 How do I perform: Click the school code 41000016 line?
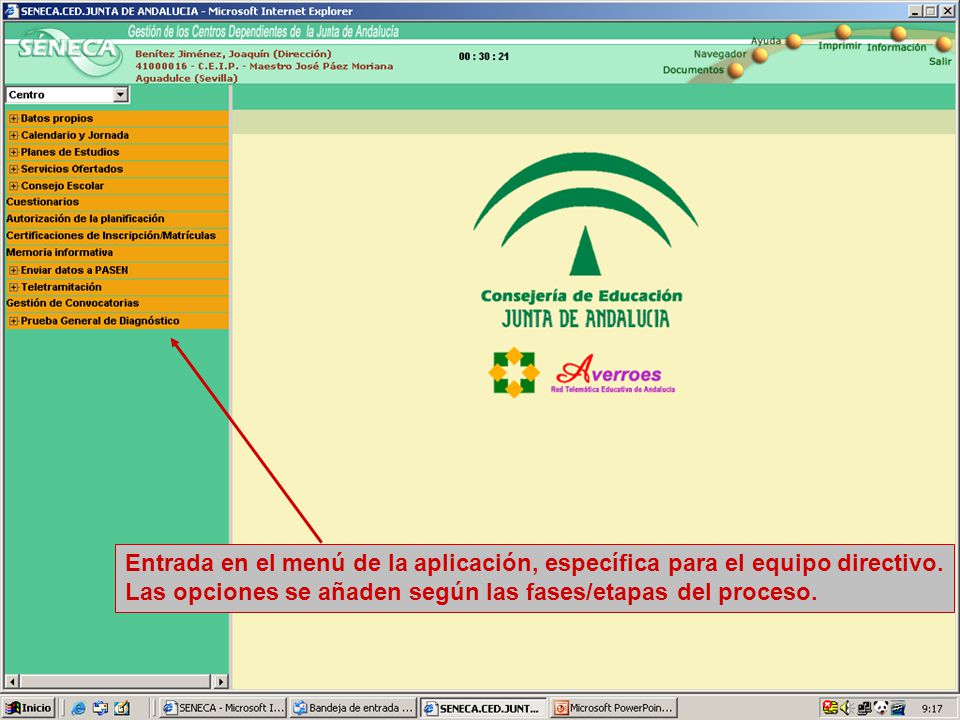pos(264,66)
